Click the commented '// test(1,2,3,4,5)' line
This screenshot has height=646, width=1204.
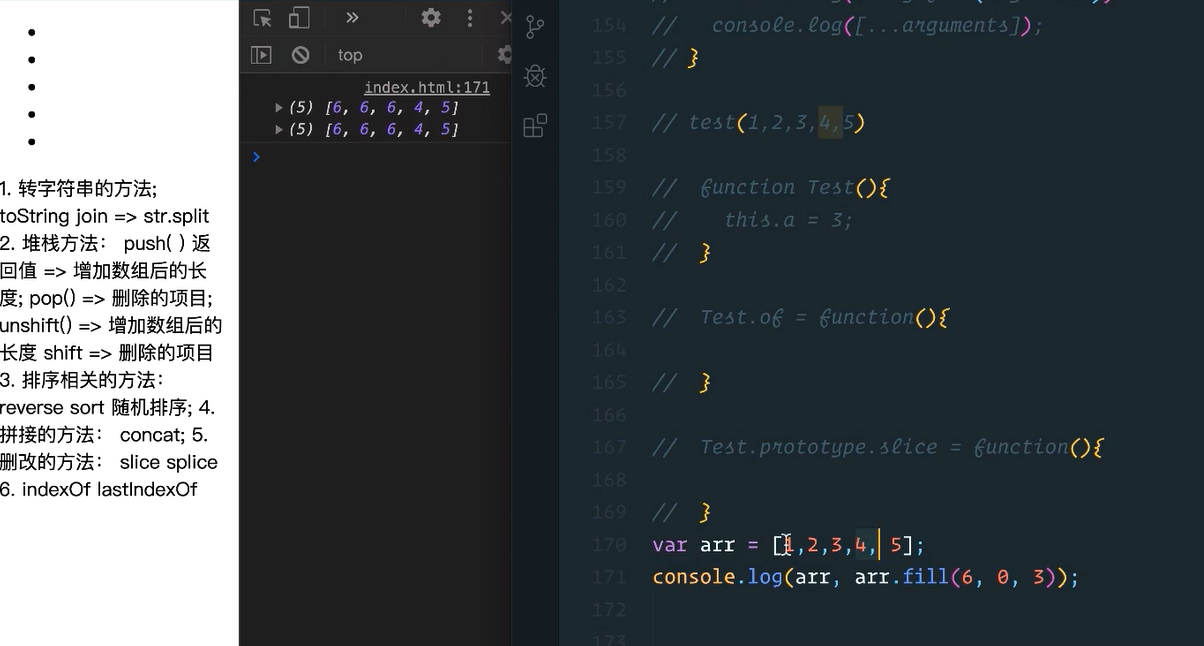(758, 122)
